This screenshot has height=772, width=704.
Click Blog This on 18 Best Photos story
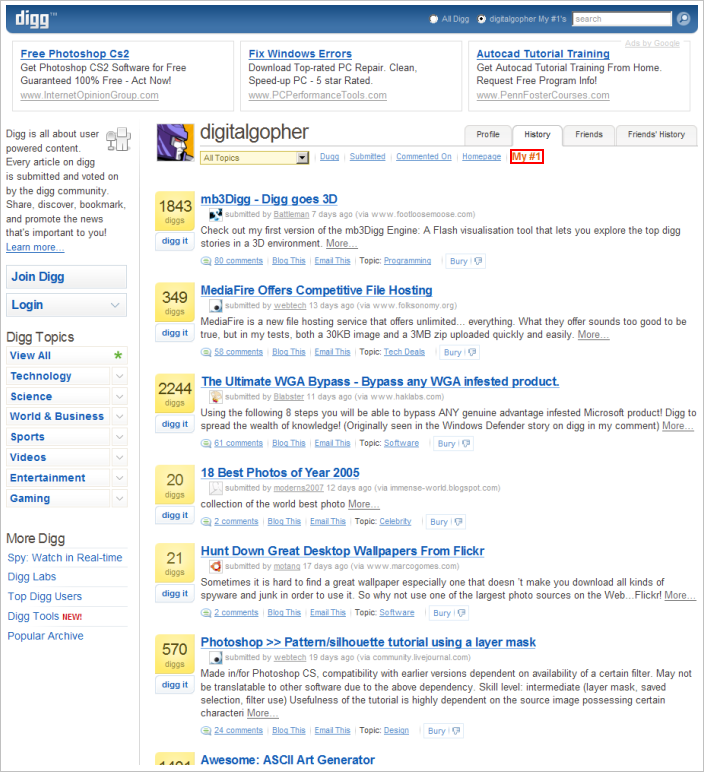point(284,521)
